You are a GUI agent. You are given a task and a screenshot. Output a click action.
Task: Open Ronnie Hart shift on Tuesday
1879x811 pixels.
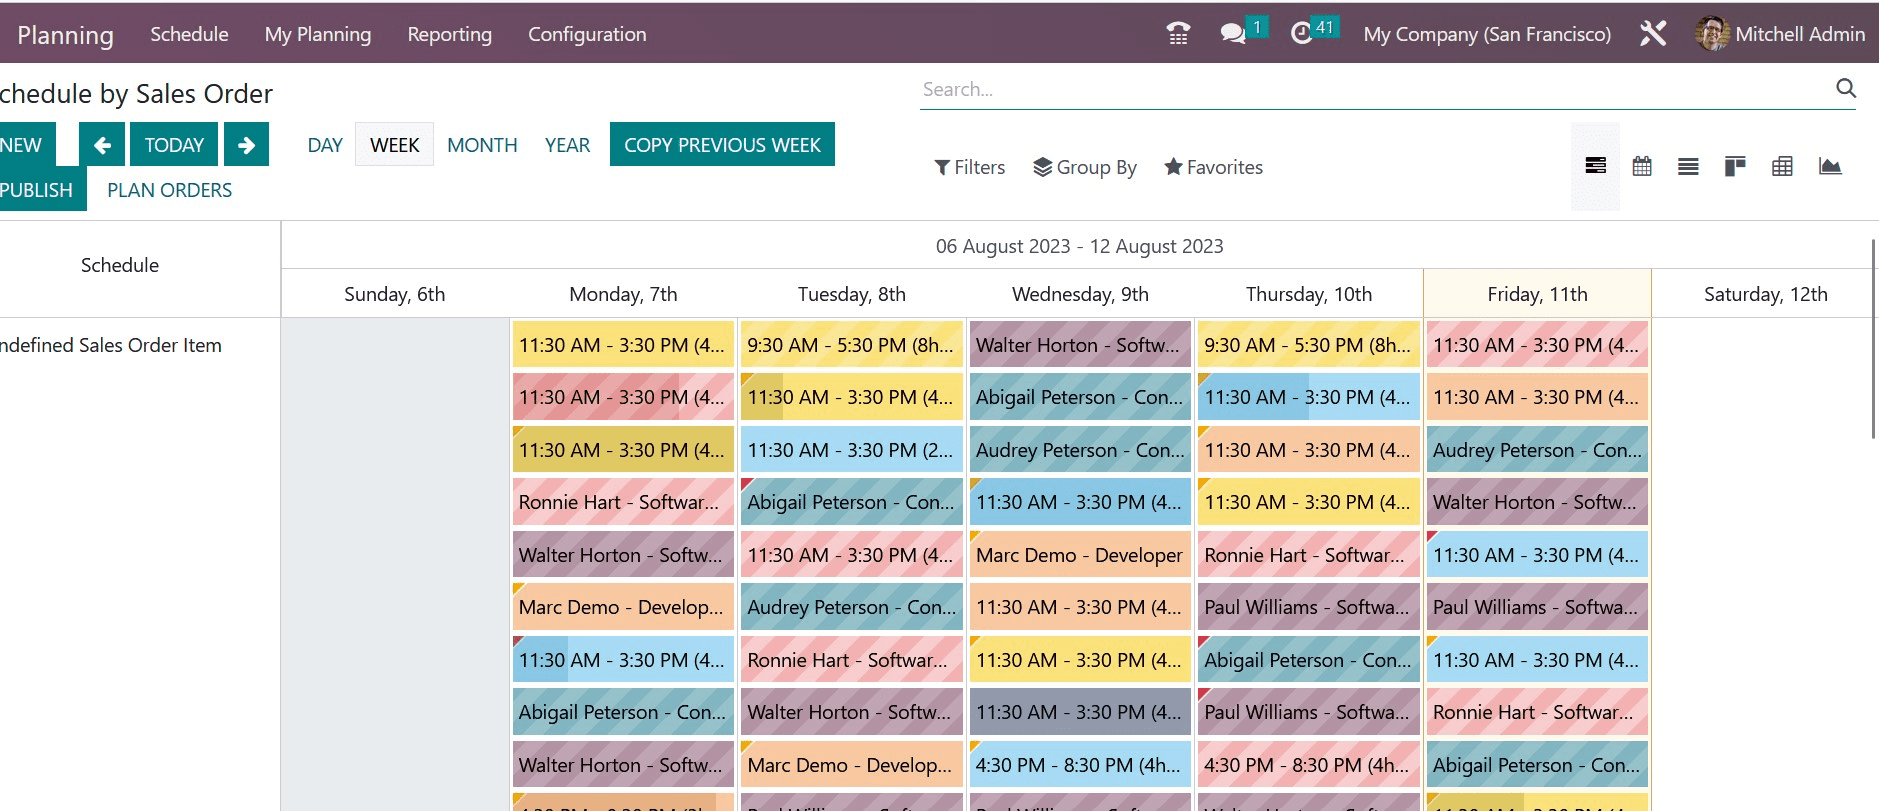point(852,660)
